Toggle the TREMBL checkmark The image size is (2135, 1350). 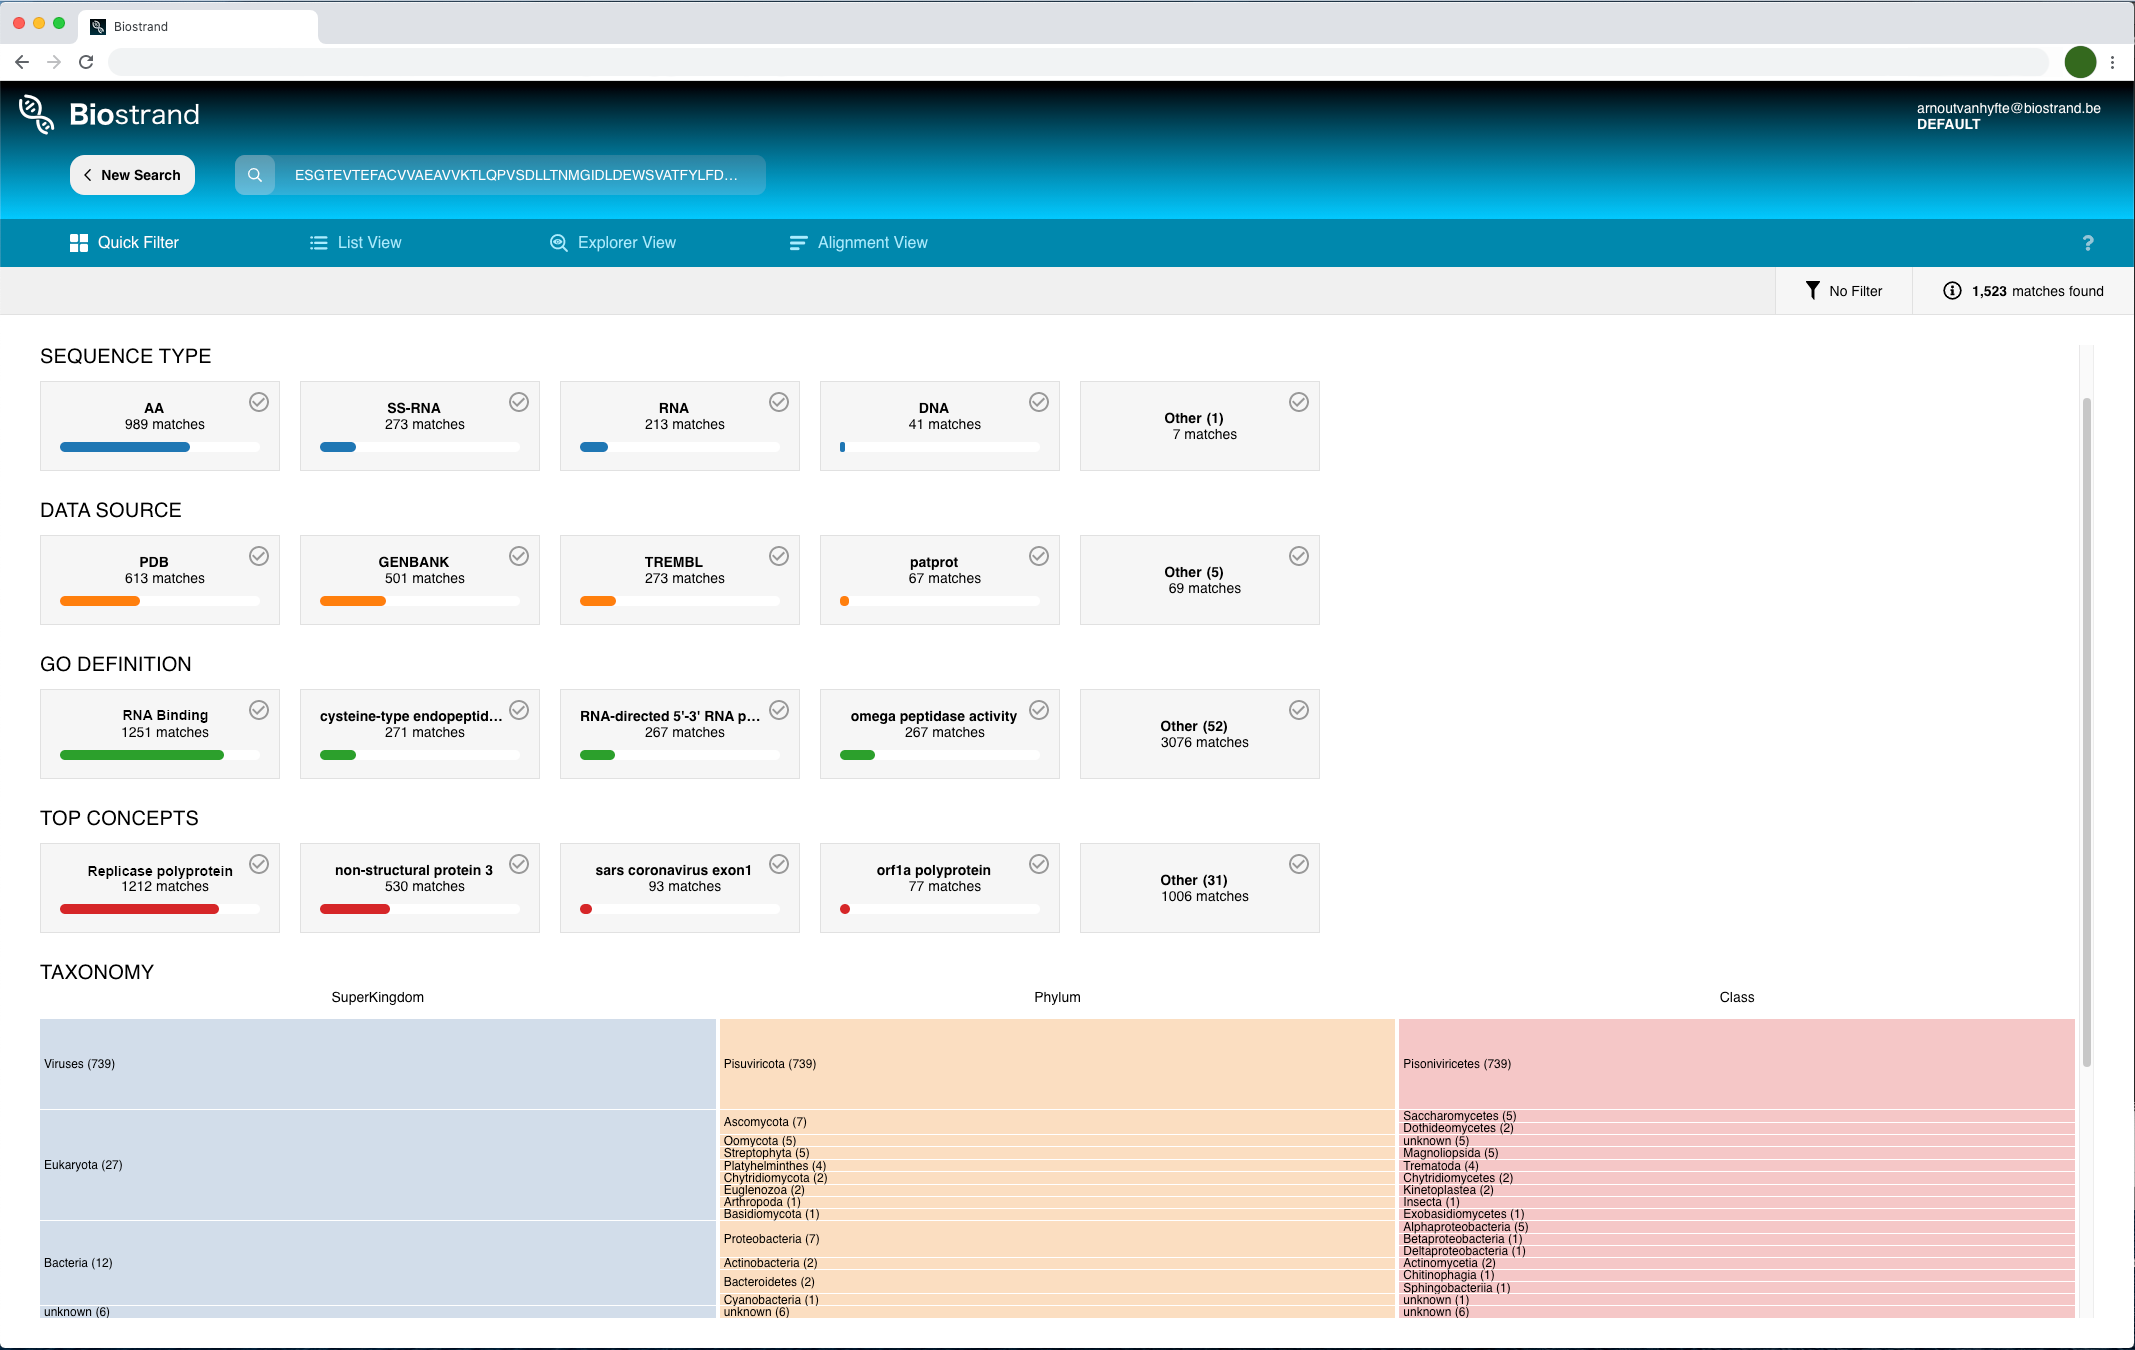pyautogui.click(x=779, y=556)
